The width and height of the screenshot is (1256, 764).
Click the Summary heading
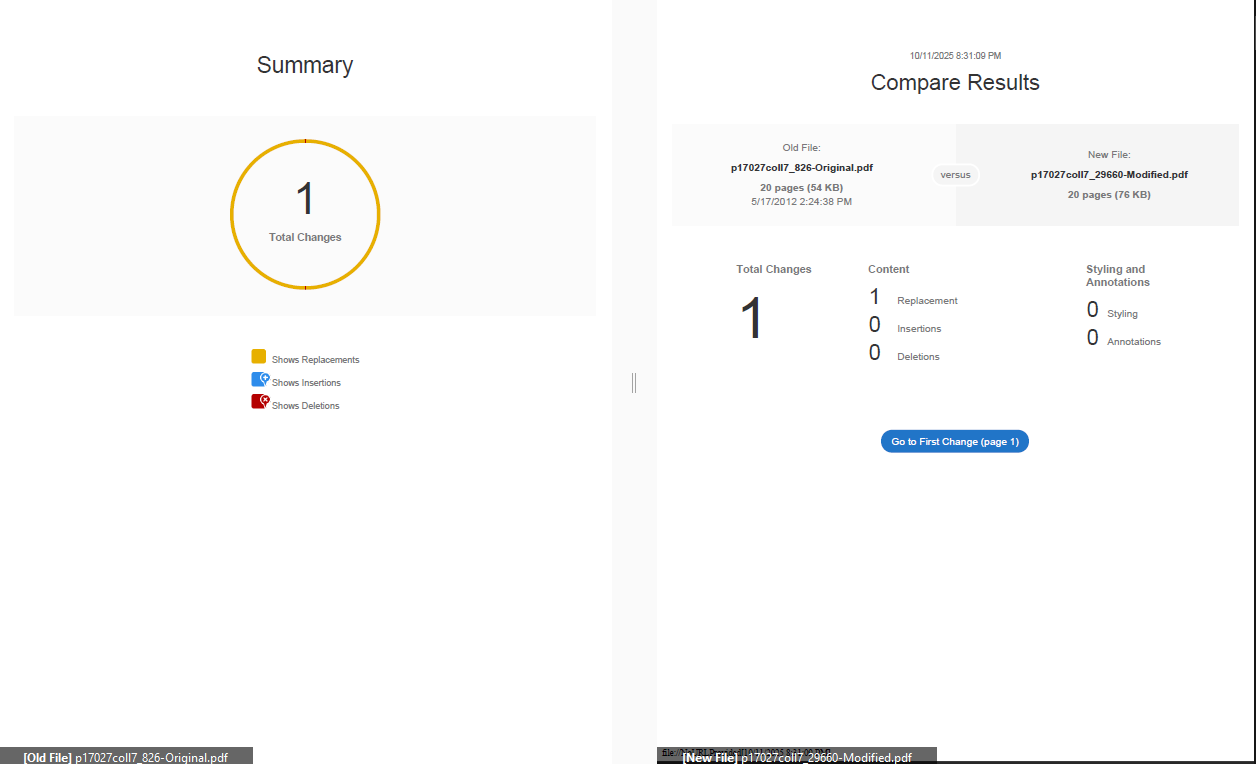click(x=305, y=65)
